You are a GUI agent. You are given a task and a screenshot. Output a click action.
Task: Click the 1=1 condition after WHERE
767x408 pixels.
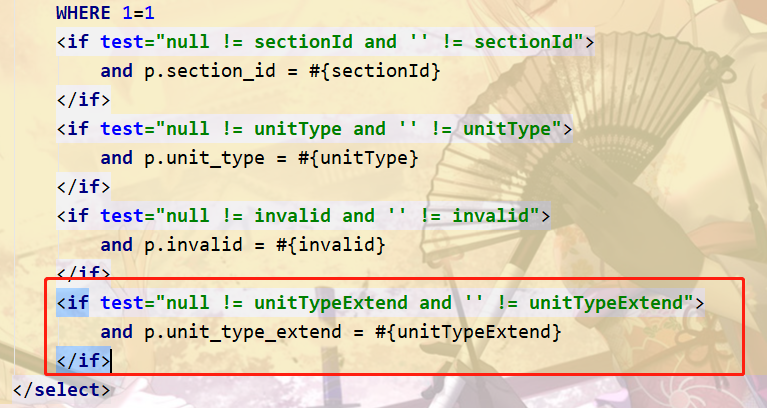pyautogui.click(x=138, y=13)
